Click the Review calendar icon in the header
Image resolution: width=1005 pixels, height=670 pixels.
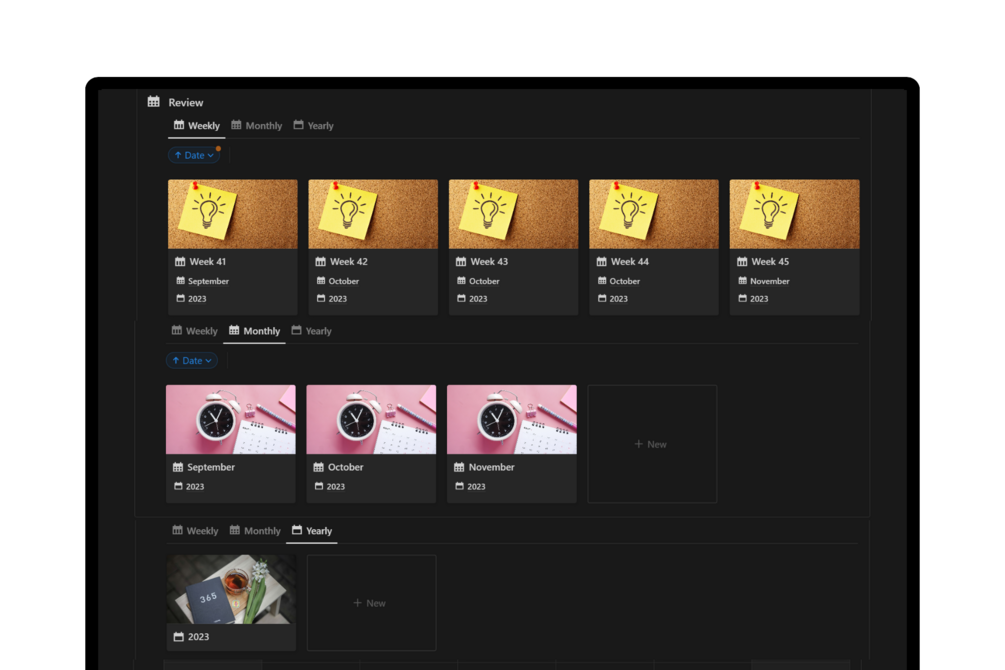click(153, 101)
